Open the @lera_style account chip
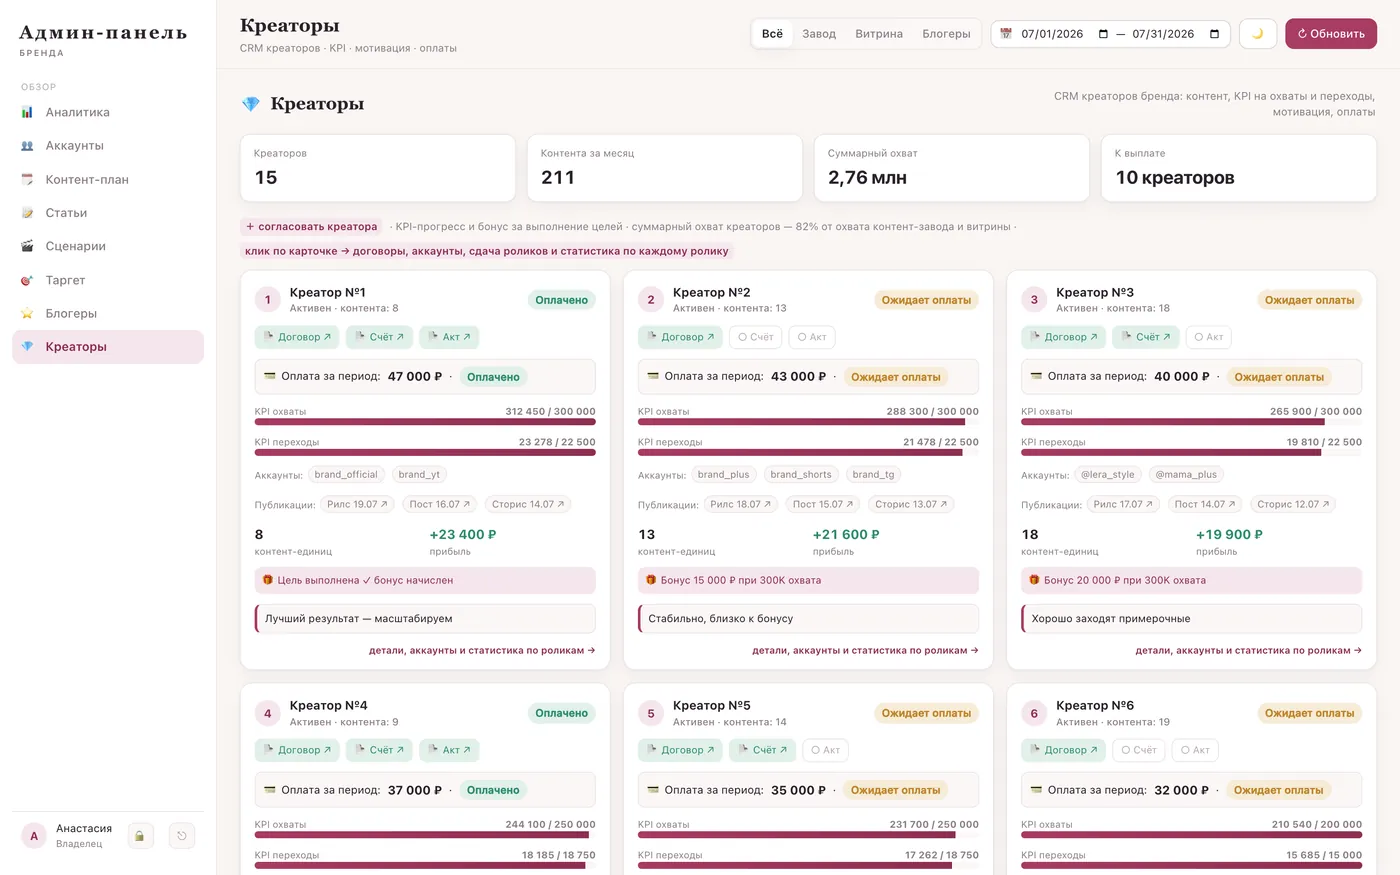Screen dimensions: 1400x875 coord(1107,475)
